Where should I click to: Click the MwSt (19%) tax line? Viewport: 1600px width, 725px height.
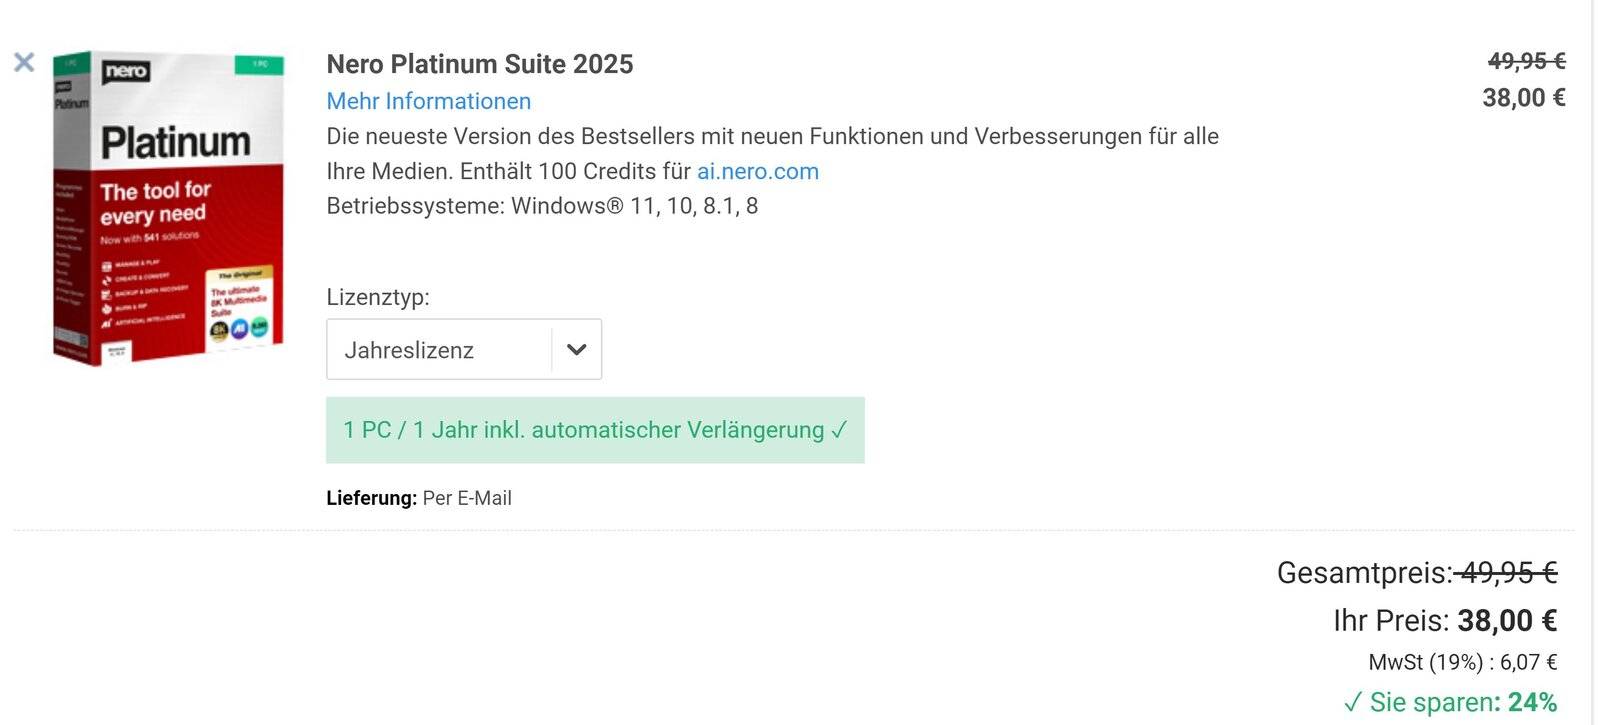point(1462,662)
